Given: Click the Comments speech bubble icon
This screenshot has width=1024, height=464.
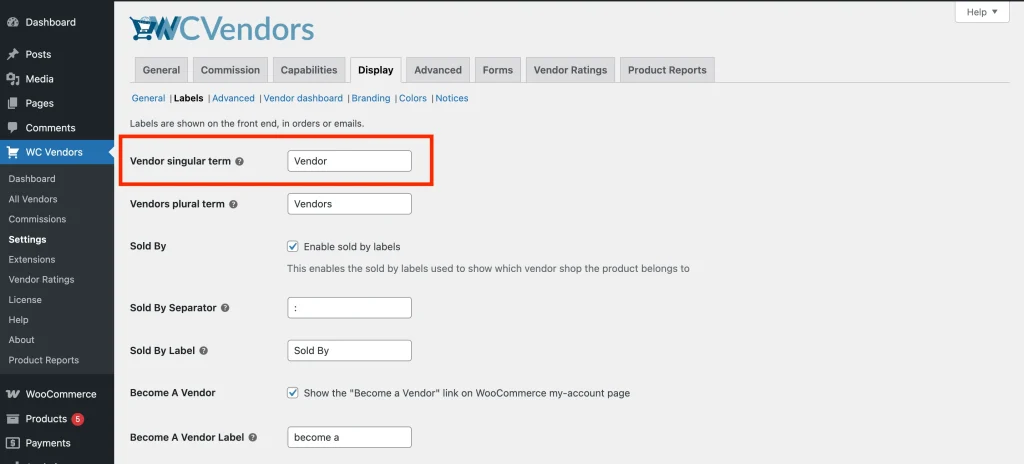Looking at the screenshot, I should coord(12,128).
